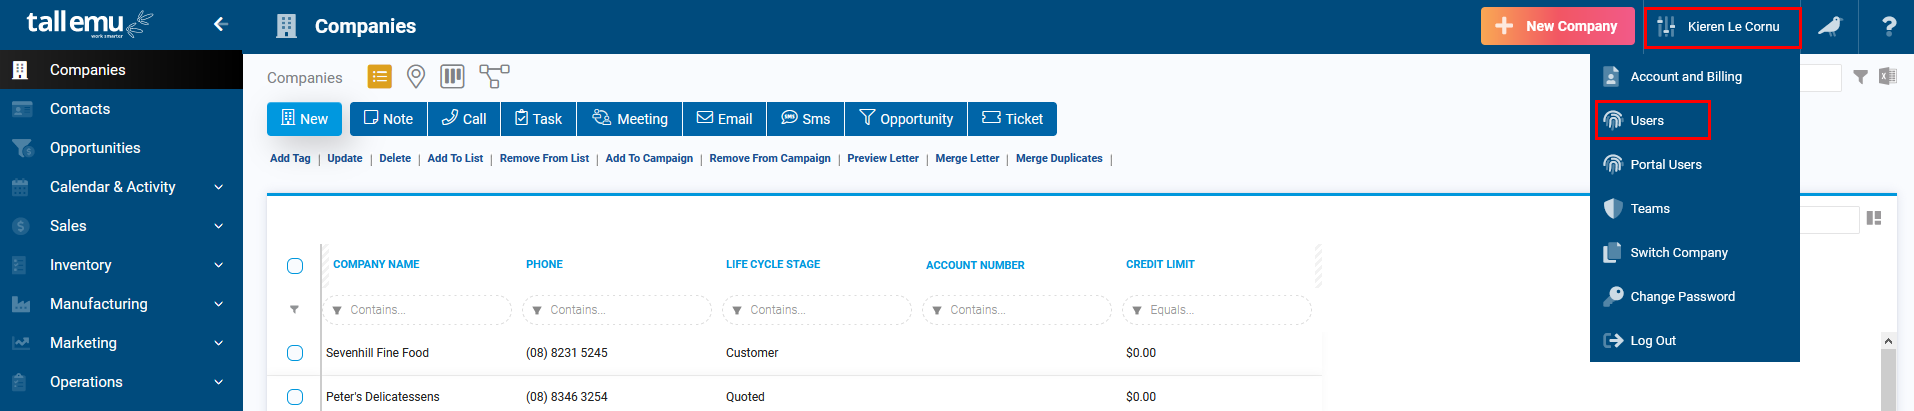Export to Excel icon
The image size is (1914, 411).
click(x=1887, y=76)
